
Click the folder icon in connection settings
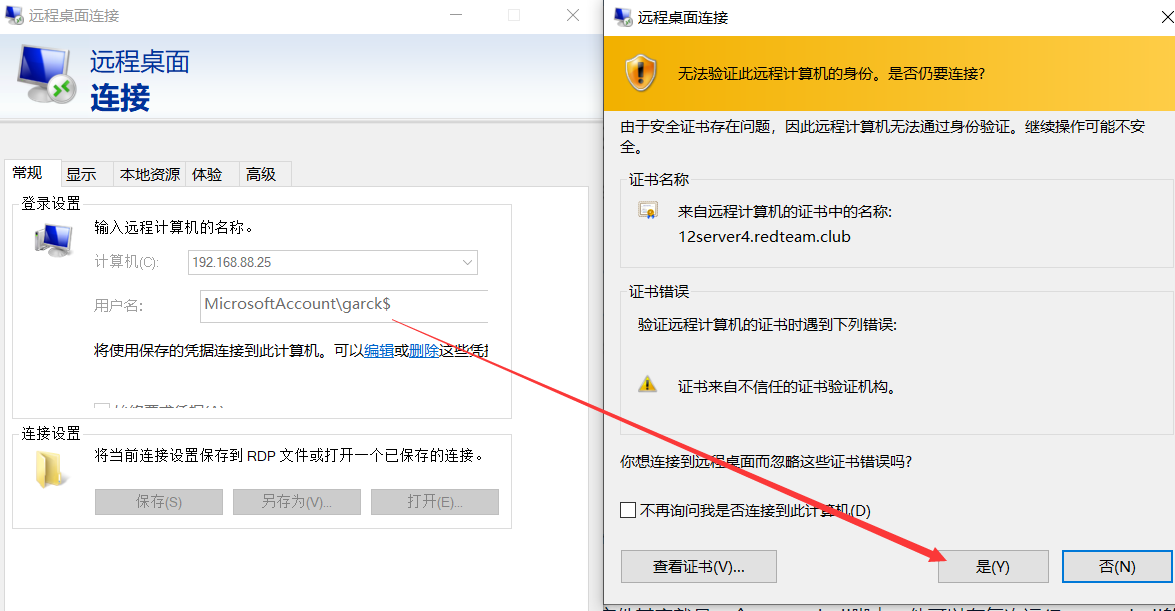[x=52, y=469]
